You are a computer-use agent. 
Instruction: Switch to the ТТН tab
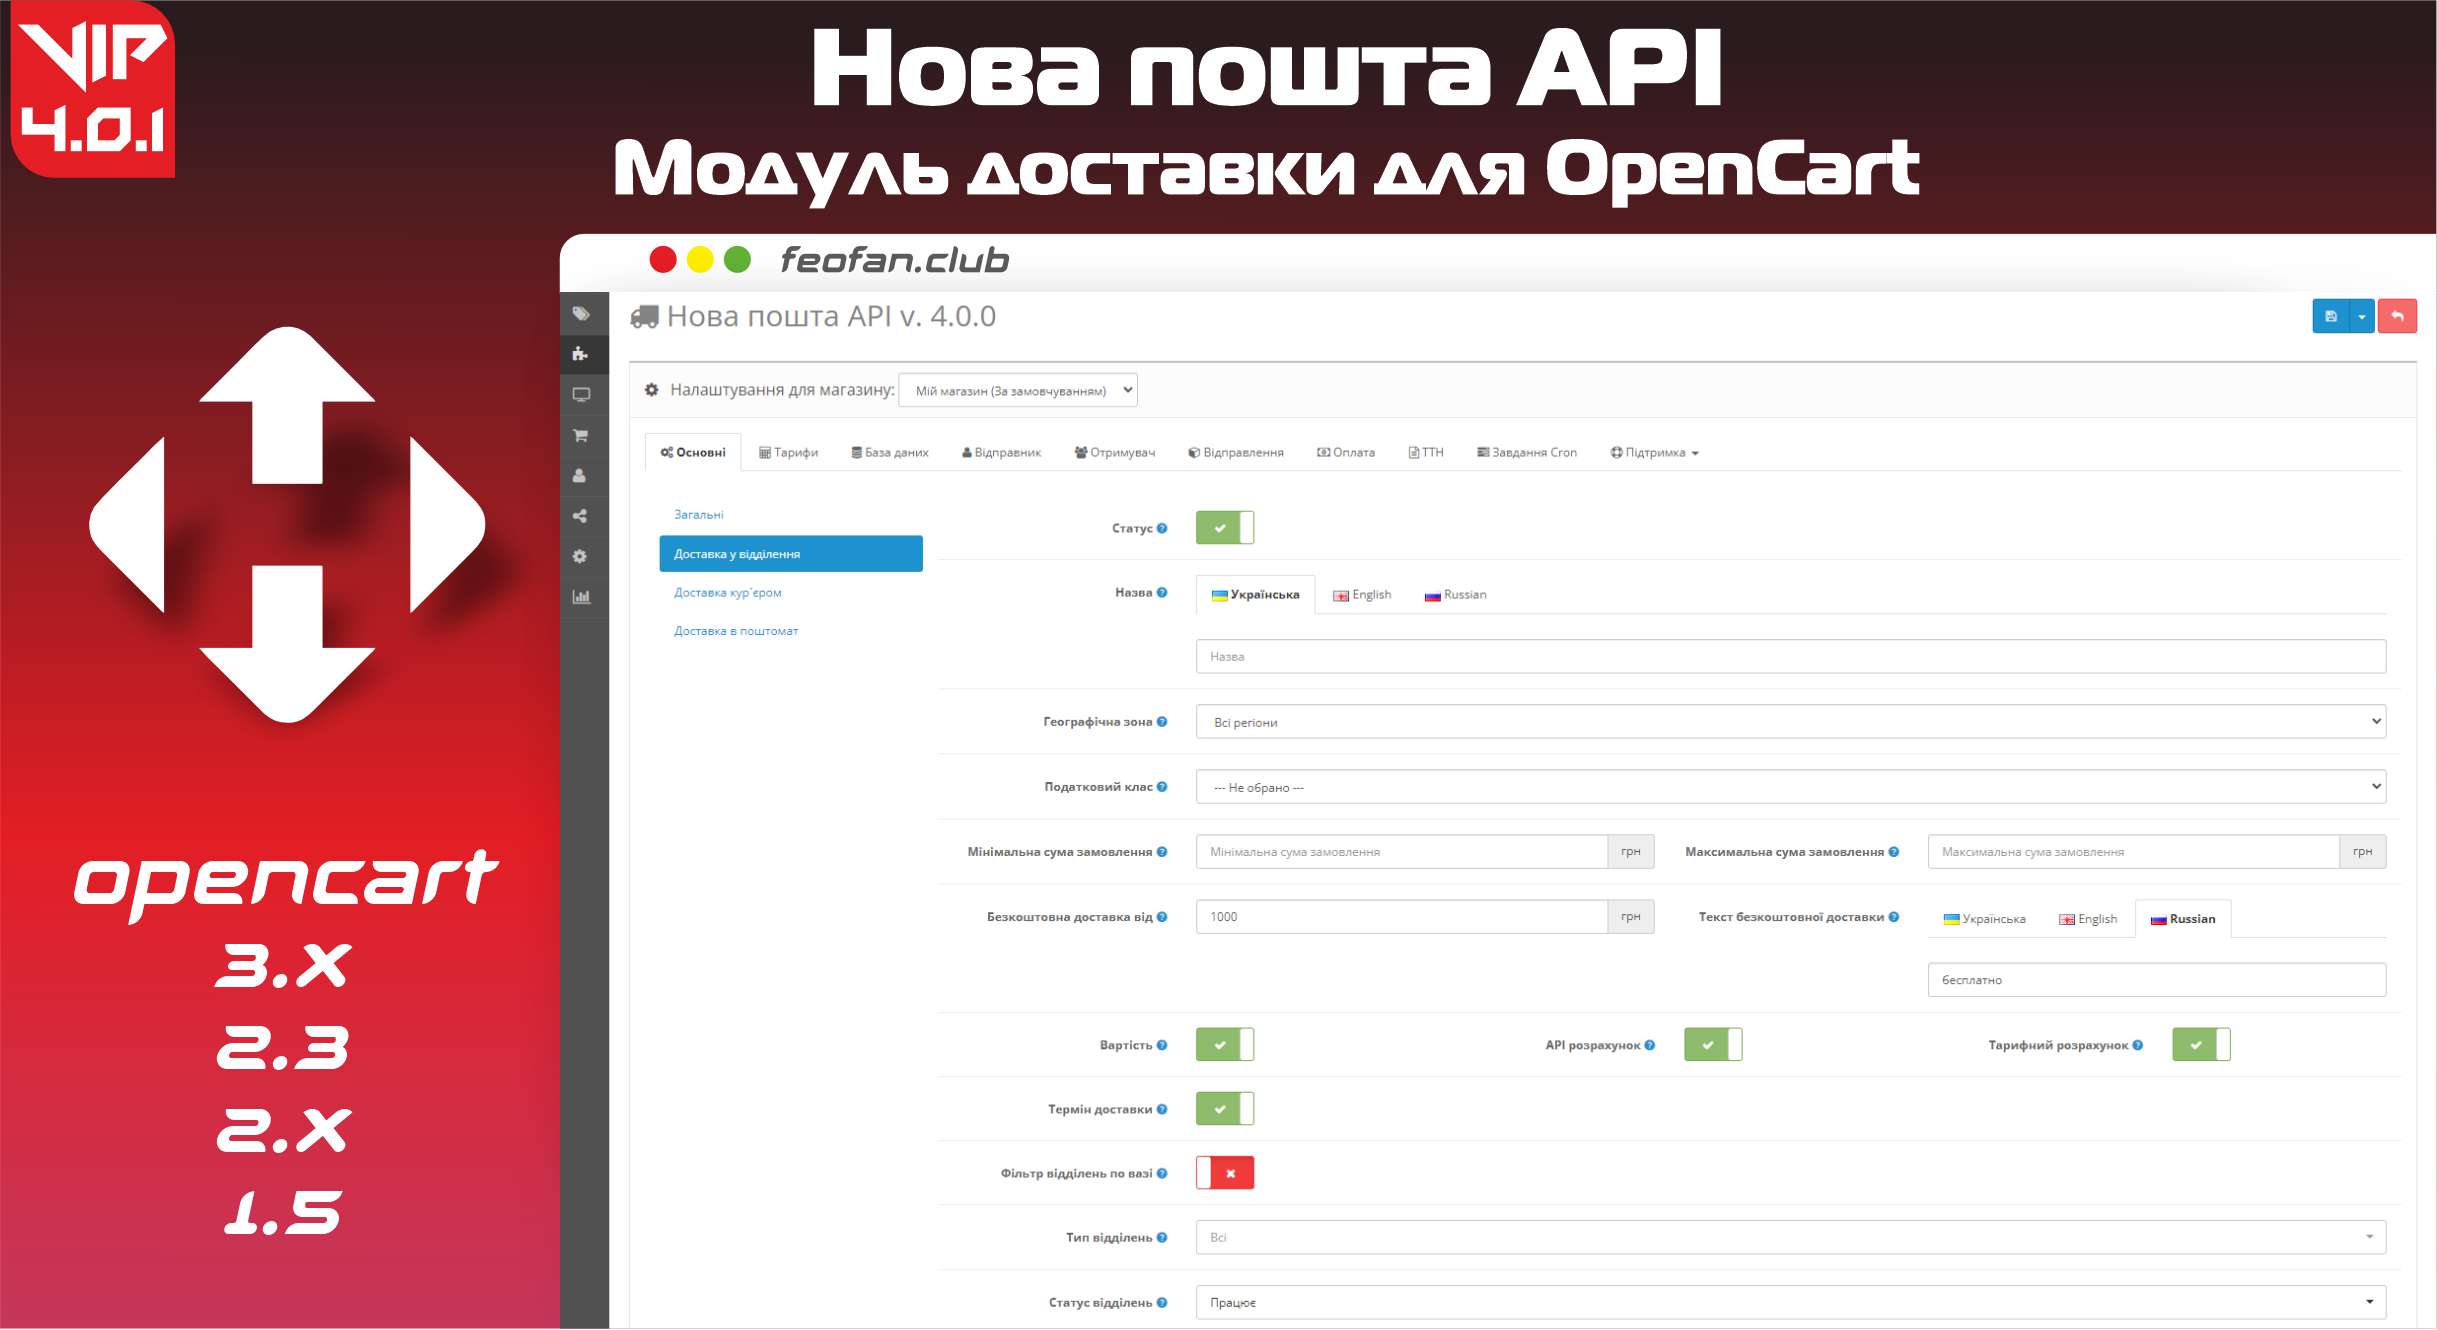click(x=1426, y=452)
